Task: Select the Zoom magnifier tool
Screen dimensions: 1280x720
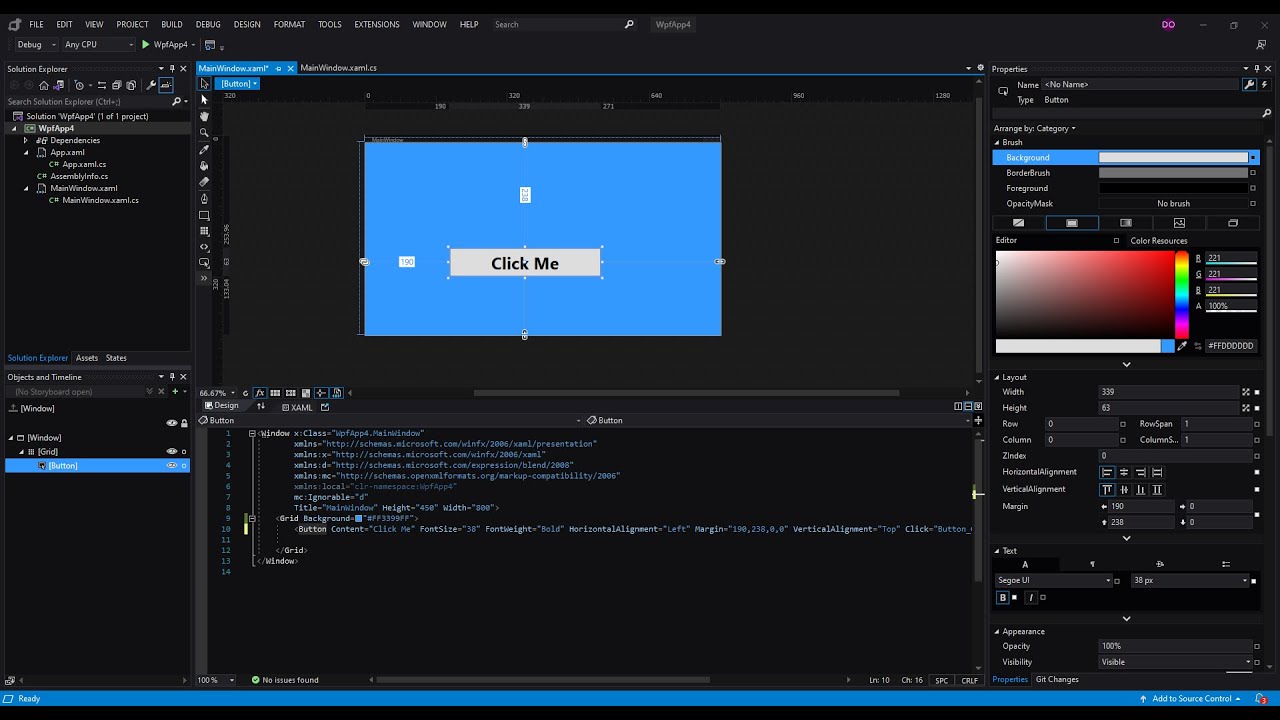Action: [204, 132]
